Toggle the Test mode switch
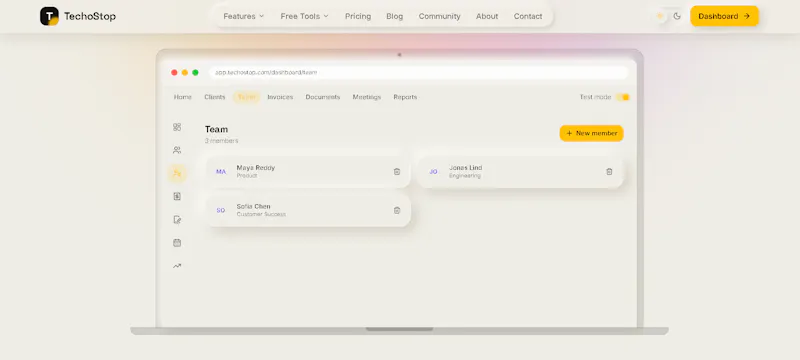The height and width of the screenshot is (360, 800). (623, 97)
